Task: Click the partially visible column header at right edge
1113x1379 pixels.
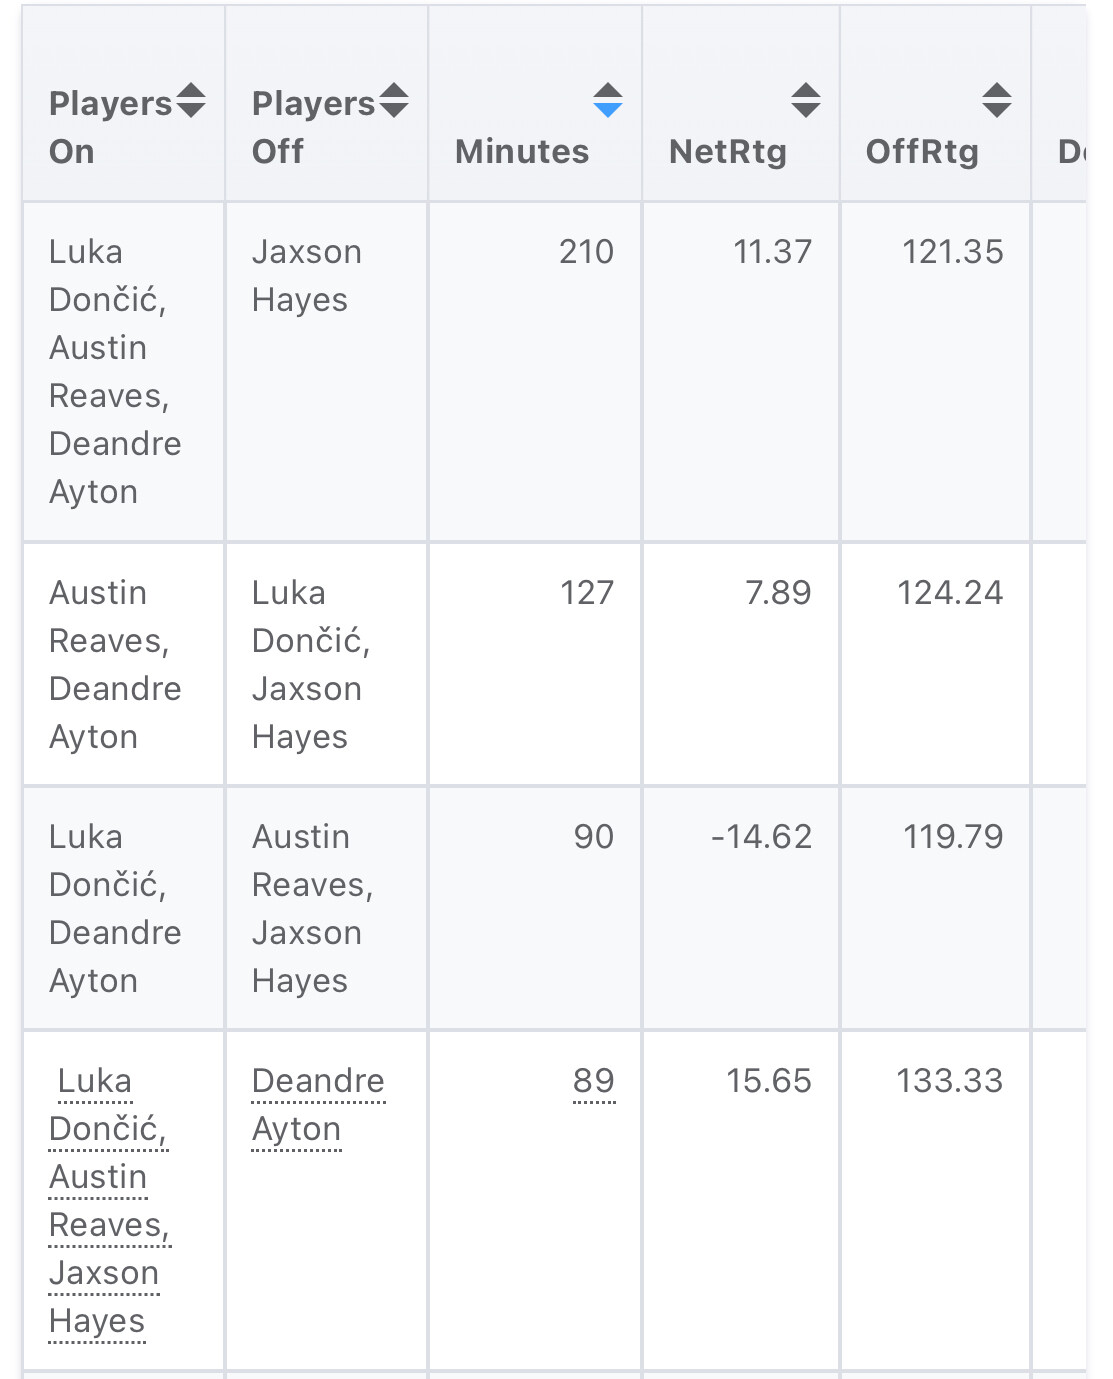Action: pyautogui.click(x=1071, y=152)
